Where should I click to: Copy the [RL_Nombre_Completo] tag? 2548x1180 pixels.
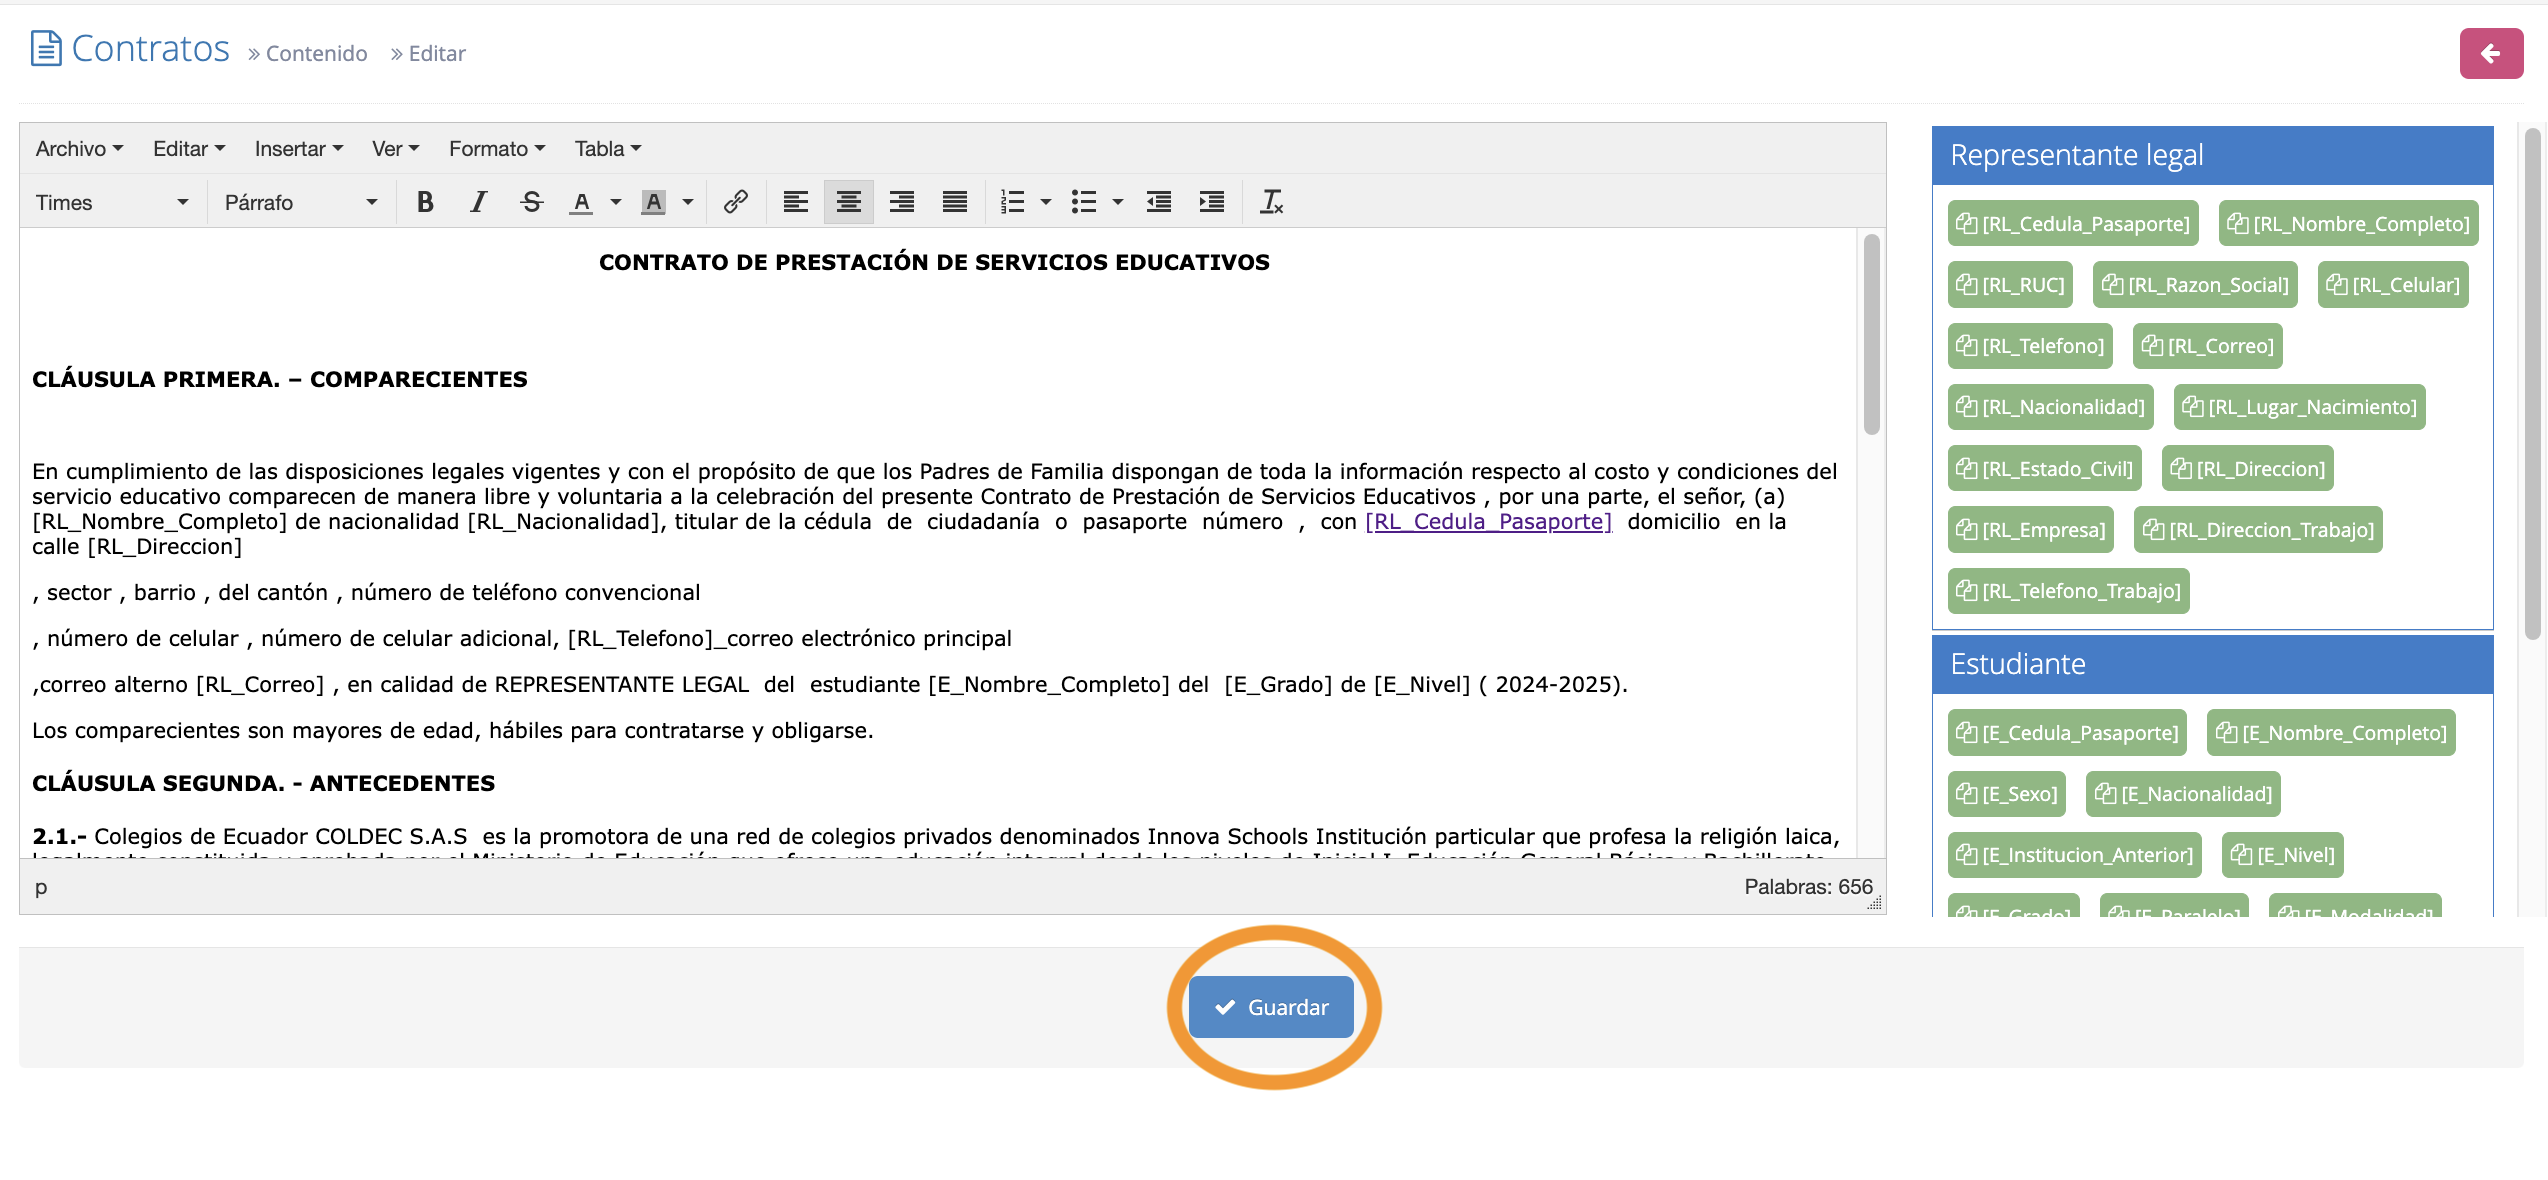[x=2348, y=224]
